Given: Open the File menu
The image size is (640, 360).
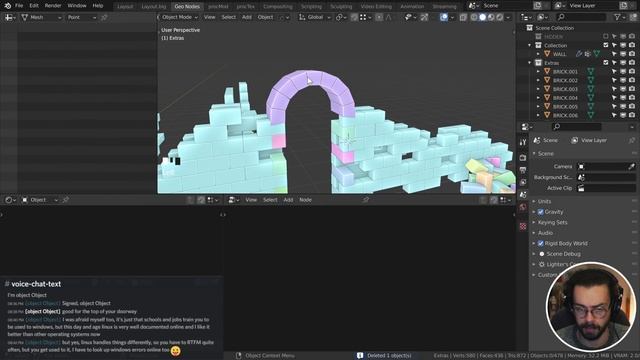Looking at the screenshot, I should 19,6.
